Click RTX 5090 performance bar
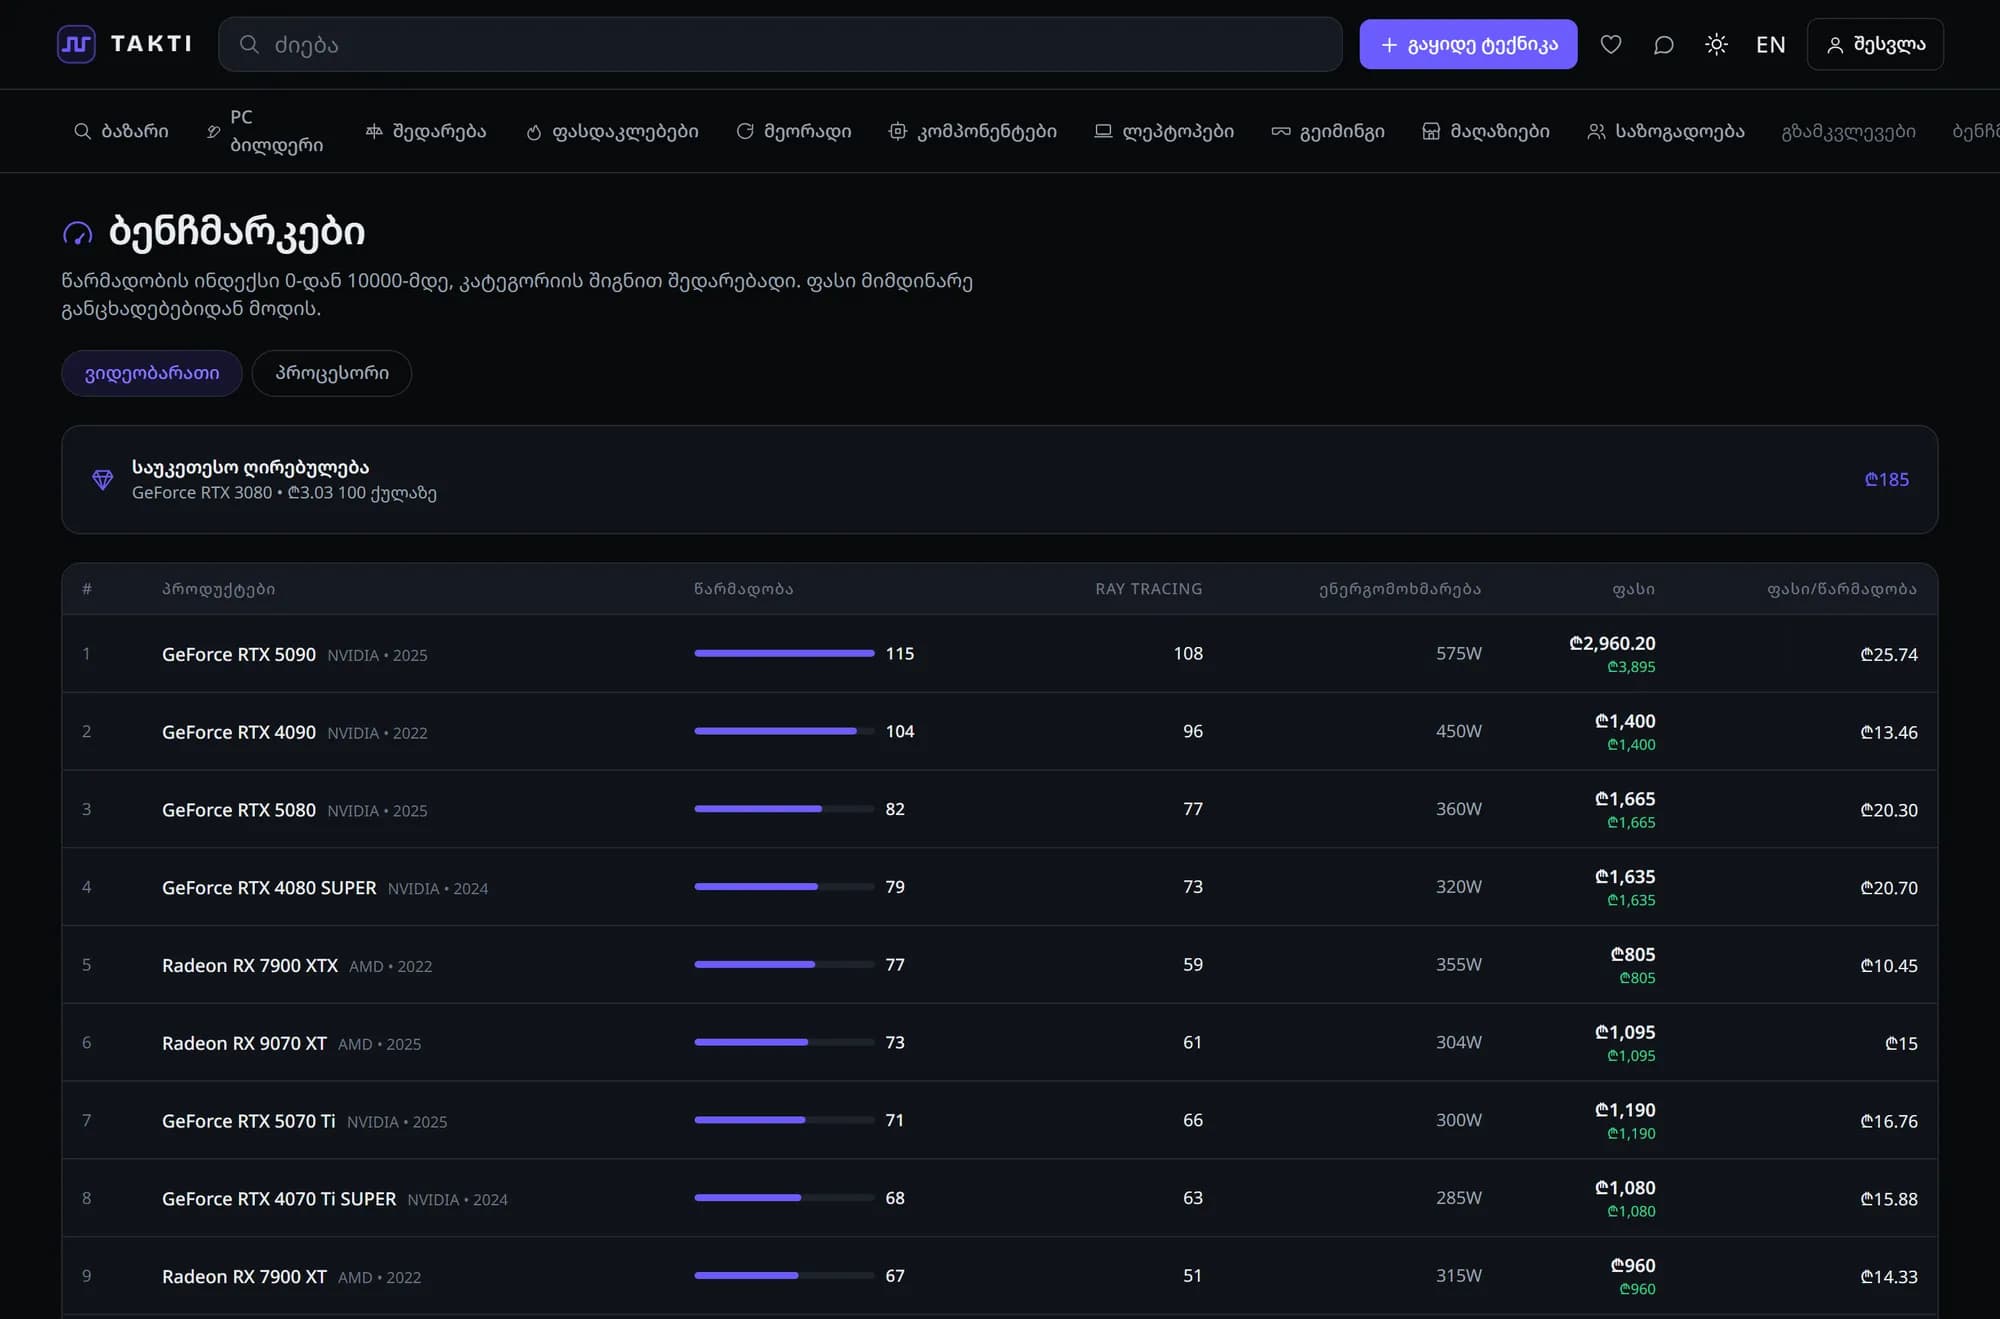 [x=784, y=653]
